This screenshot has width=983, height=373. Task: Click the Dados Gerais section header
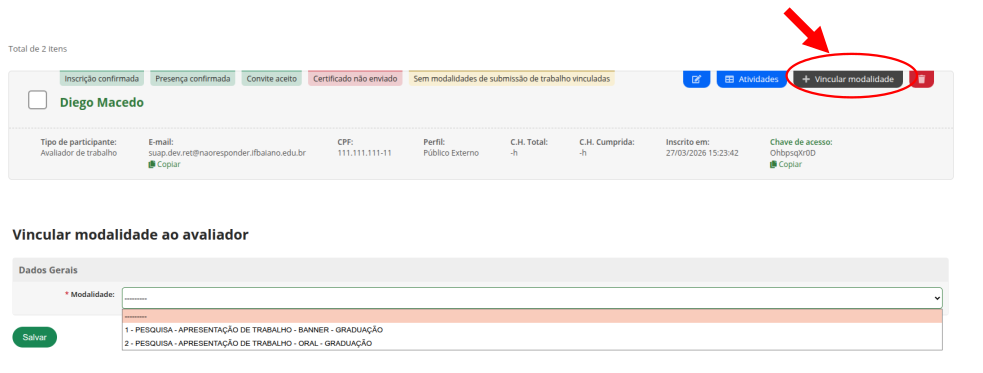[x=480, y=270]
